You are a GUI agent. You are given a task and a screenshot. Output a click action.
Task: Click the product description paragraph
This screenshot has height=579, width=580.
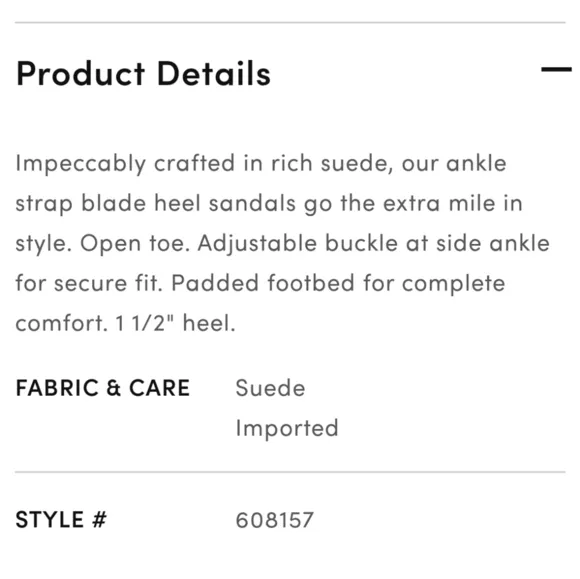click(x=283, y=243)
